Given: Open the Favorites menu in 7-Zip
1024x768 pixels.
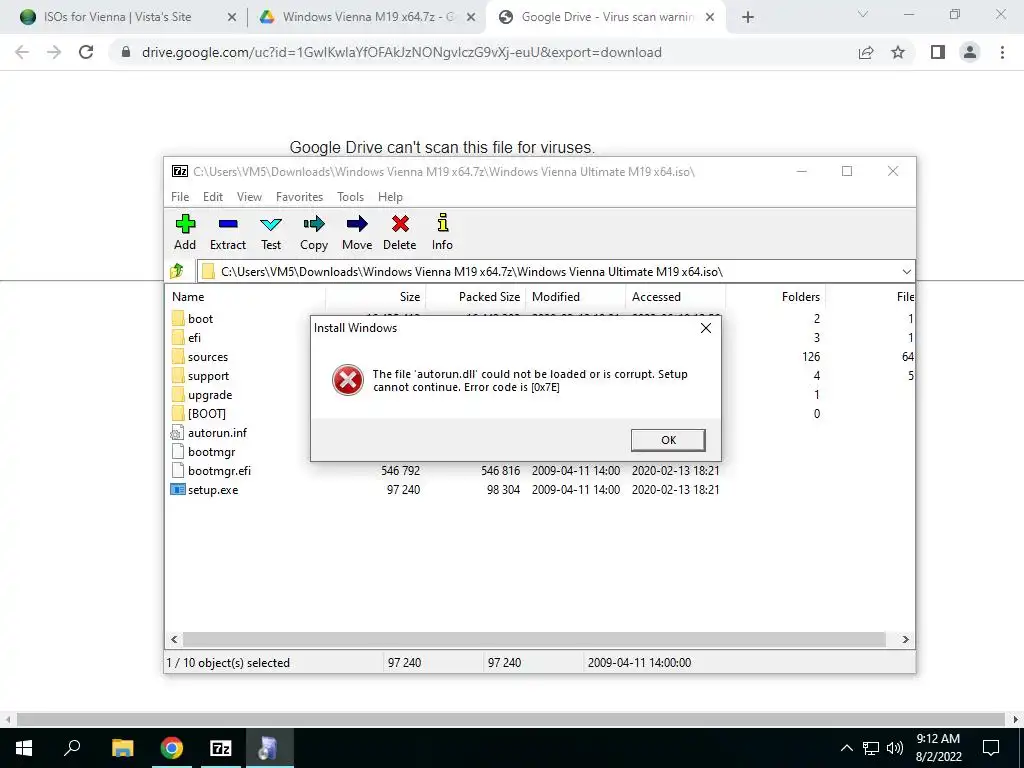Looking at the screenshot, I should [300, 197].
